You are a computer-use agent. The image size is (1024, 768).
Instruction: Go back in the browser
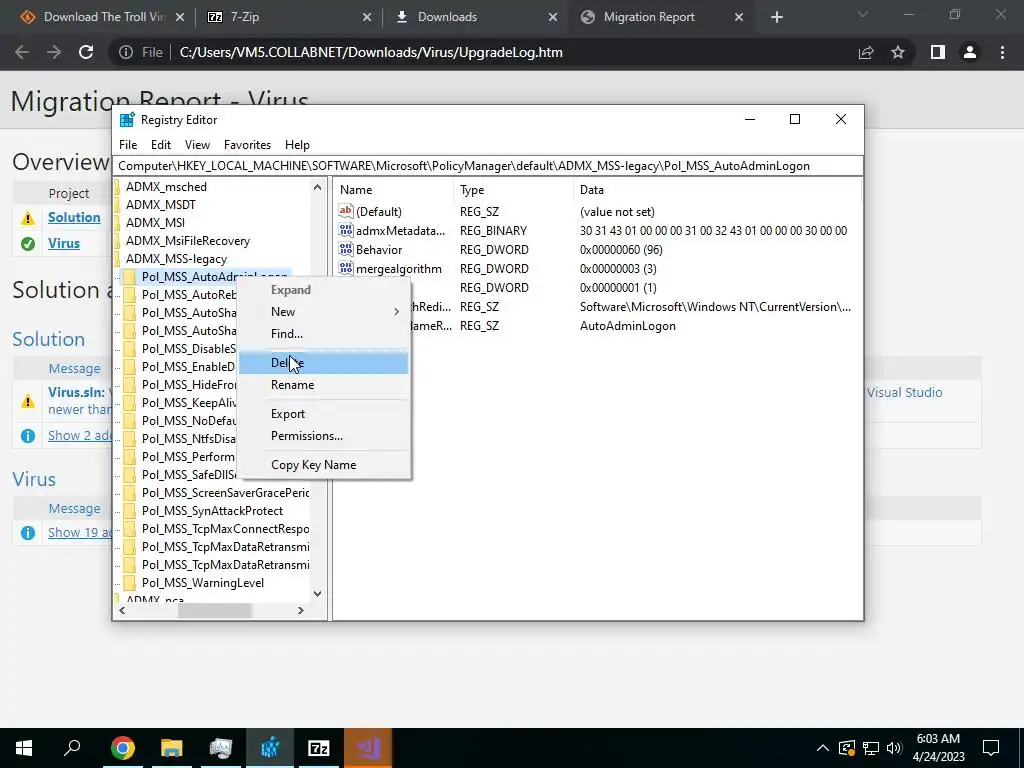22,52
